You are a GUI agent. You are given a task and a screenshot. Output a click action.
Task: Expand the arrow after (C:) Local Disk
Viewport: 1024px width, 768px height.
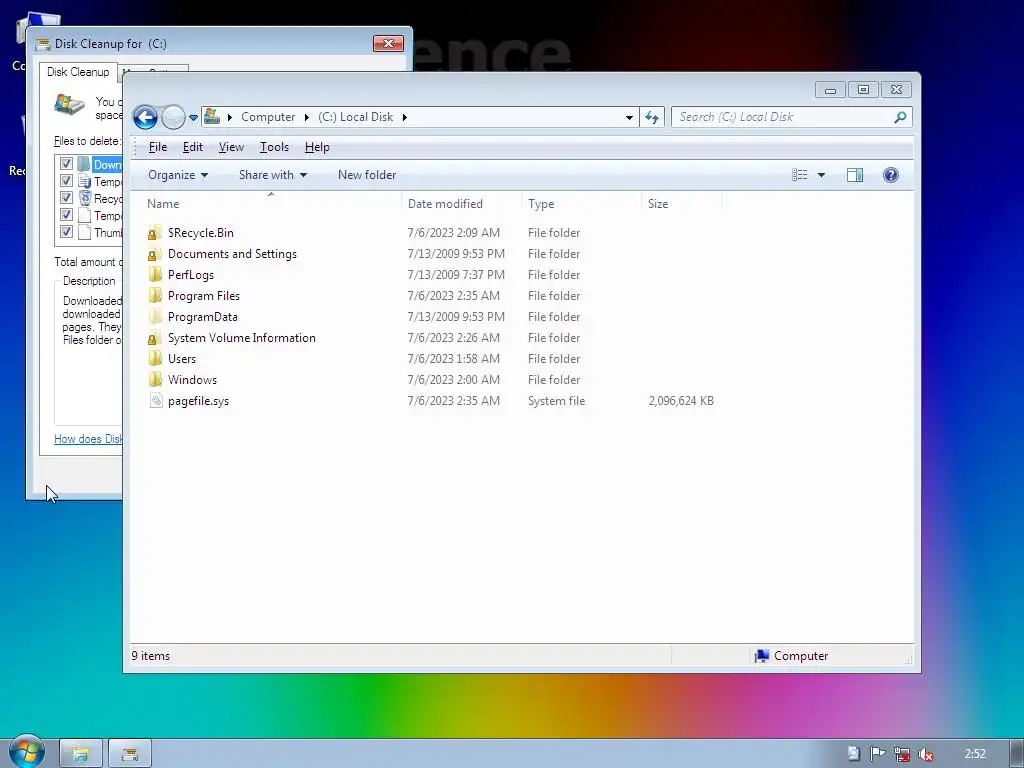[x=404, y=118]
